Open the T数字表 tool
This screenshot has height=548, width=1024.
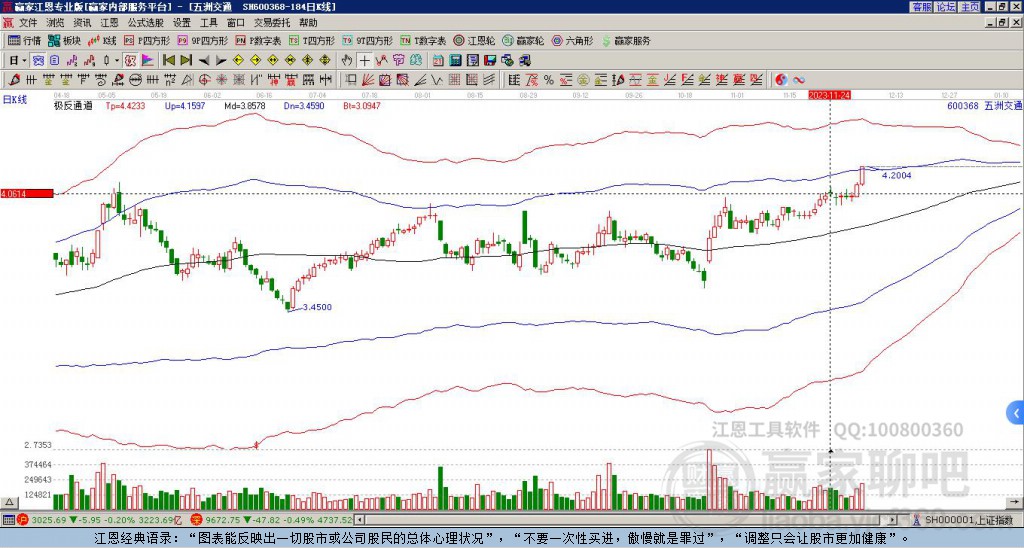point(423,40)
